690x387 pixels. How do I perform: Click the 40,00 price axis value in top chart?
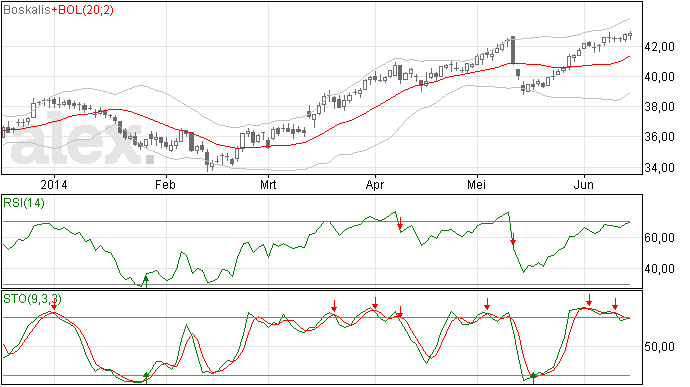pos(659,77)
